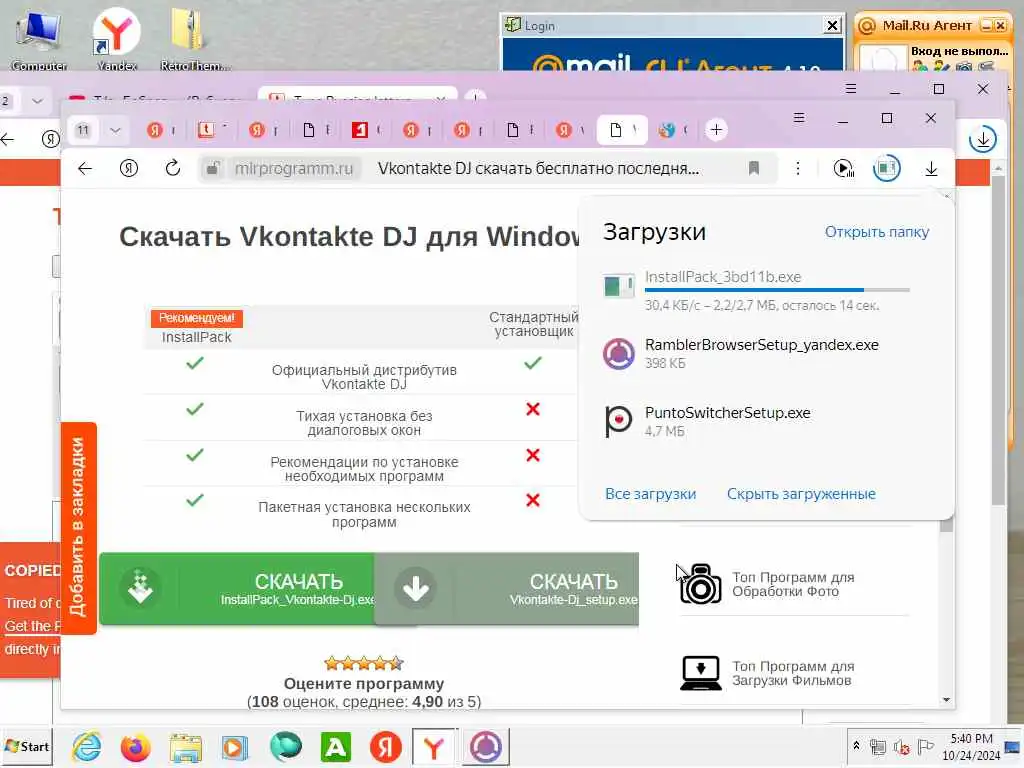Click Скрыть загруженные link
The height and width of the screenshot is (768, 1024).
coord(801,494)
